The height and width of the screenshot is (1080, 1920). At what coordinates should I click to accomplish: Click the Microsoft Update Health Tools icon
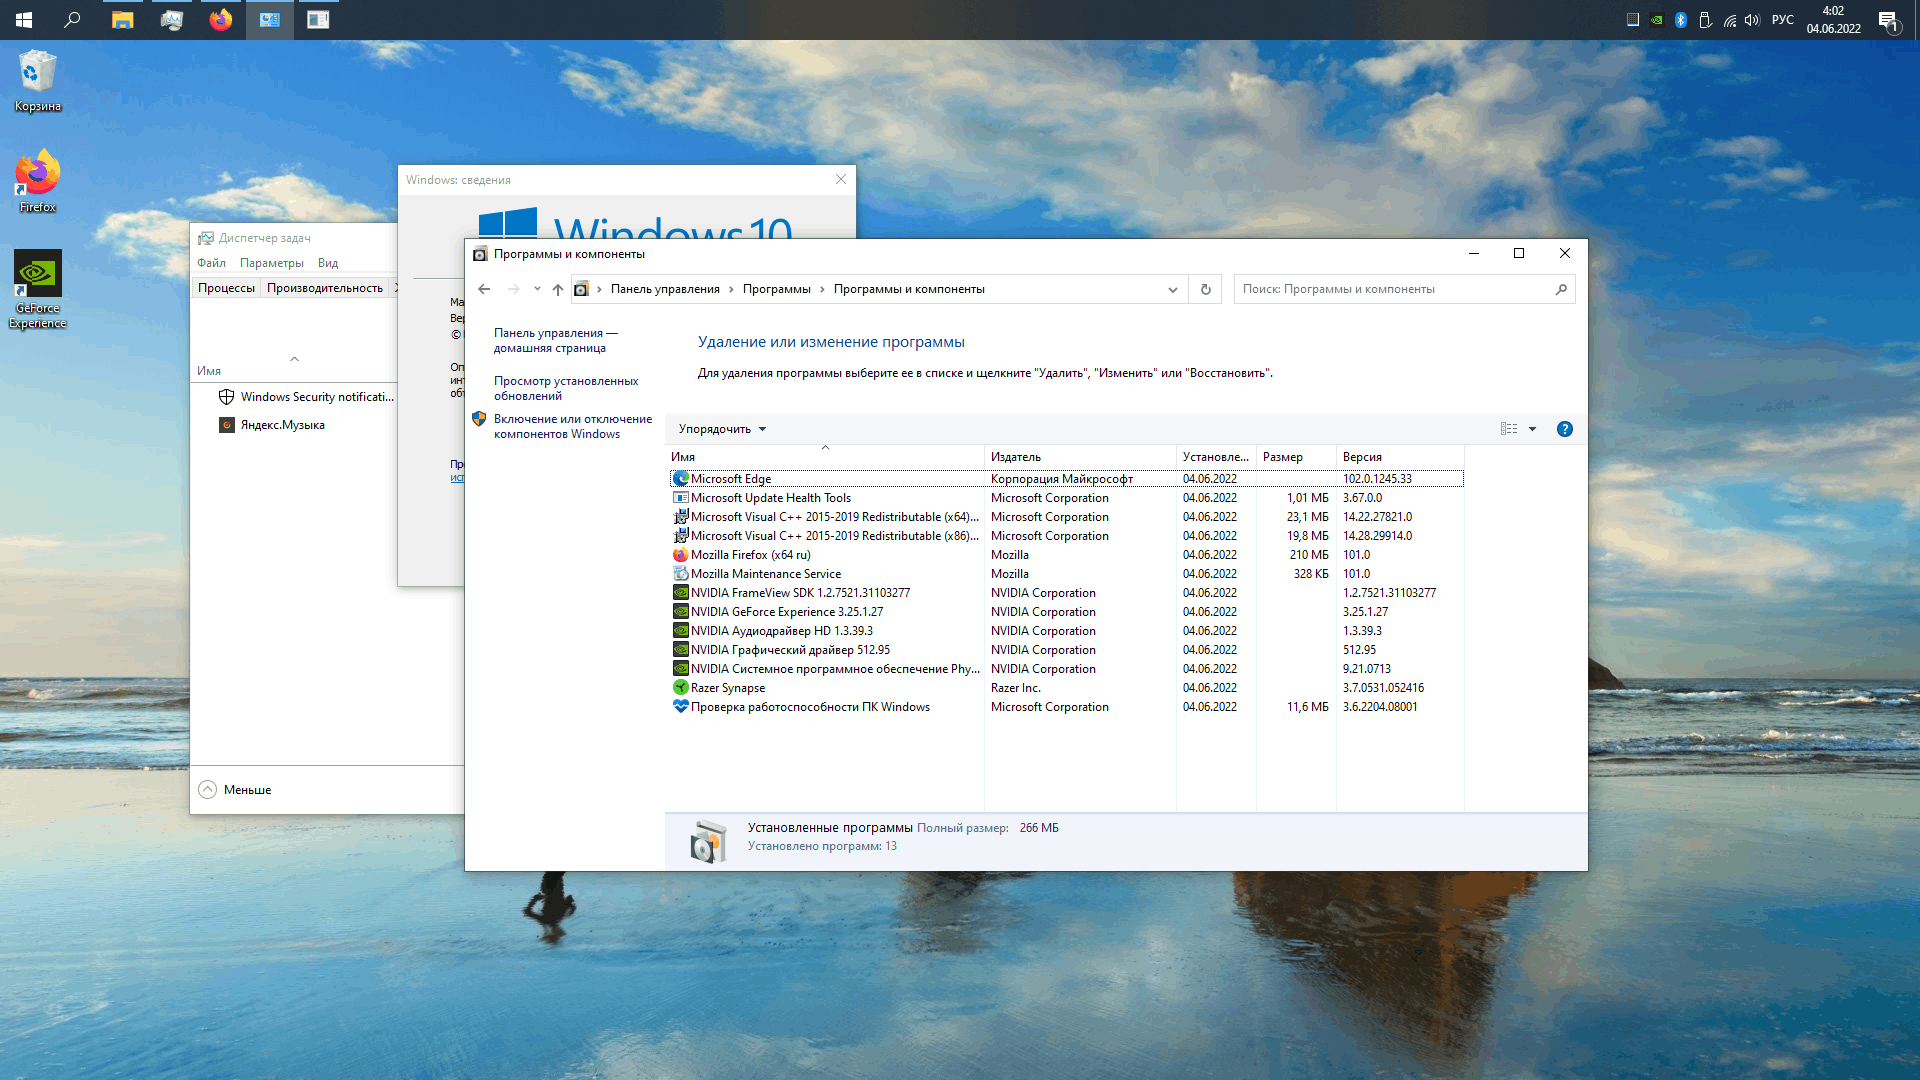click(681, 498)
